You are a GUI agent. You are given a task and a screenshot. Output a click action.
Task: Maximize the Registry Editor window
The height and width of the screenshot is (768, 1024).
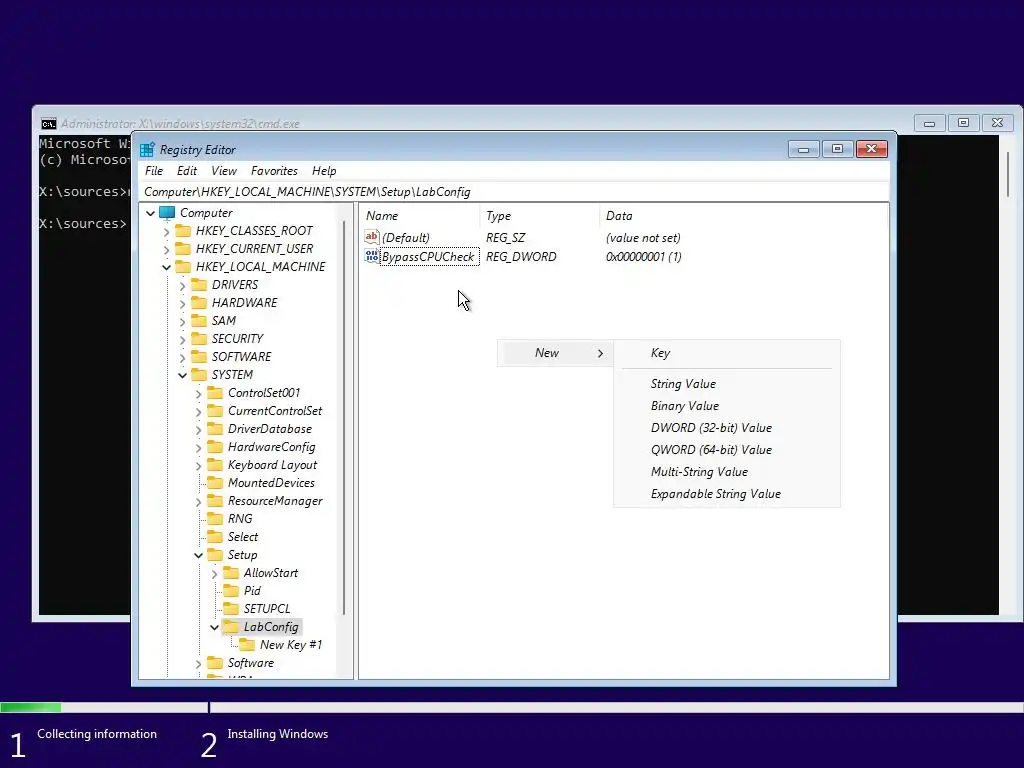tap(837, 150)
